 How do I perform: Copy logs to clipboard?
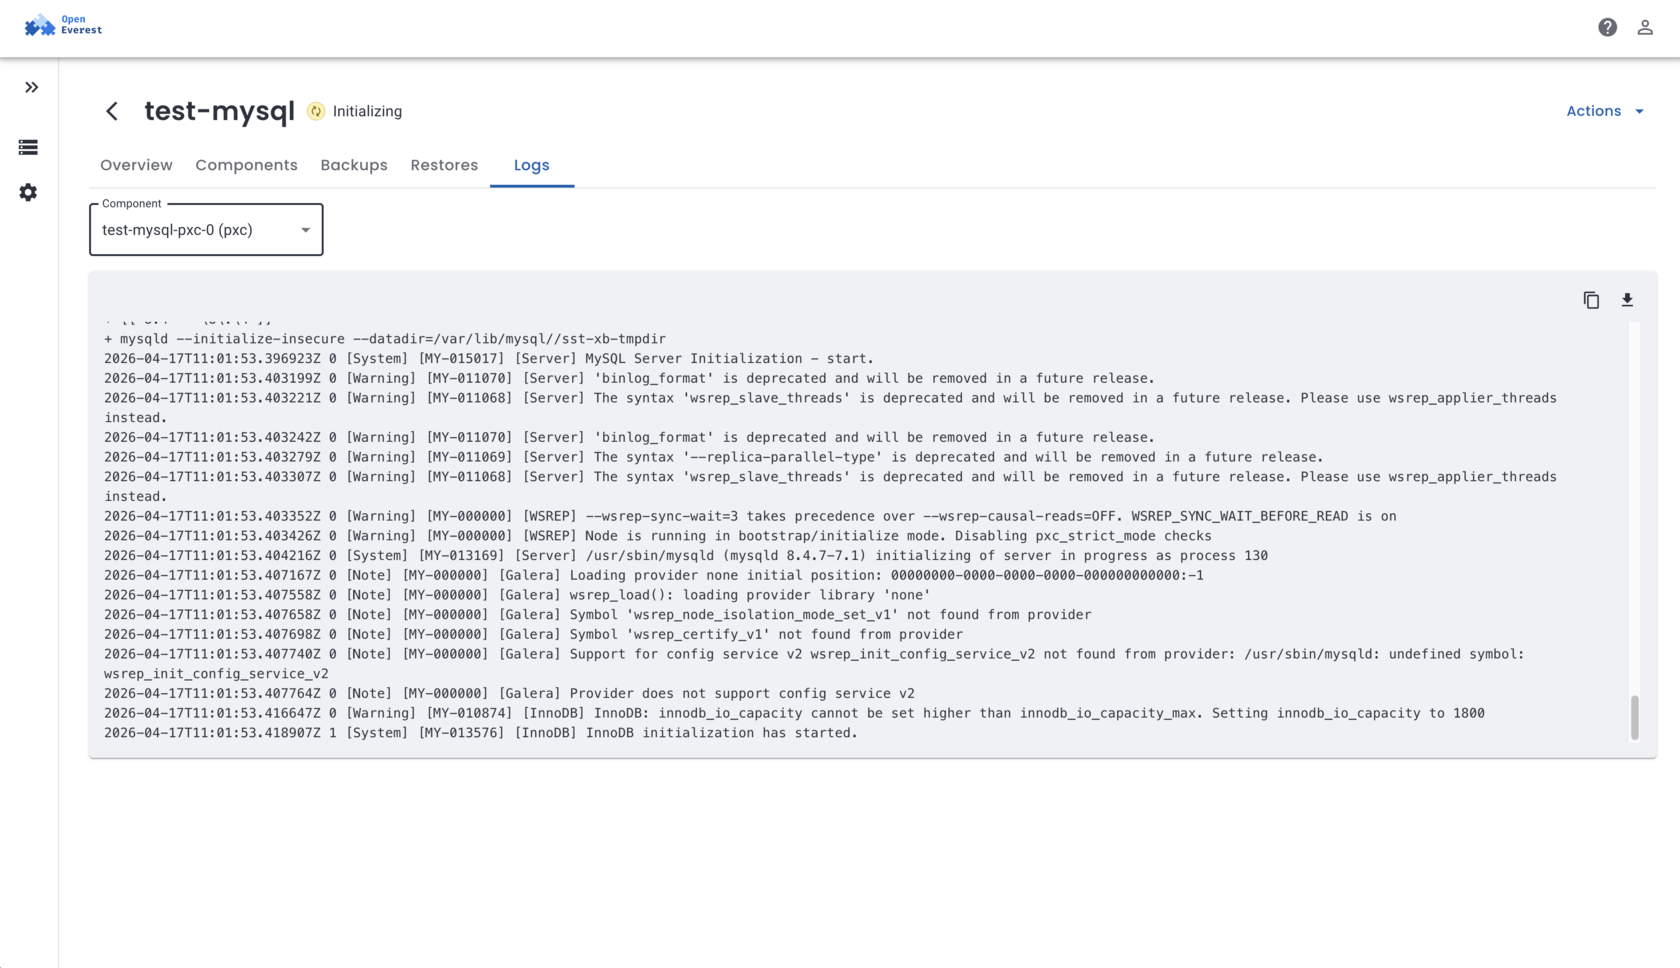[x=1591, y=300]
